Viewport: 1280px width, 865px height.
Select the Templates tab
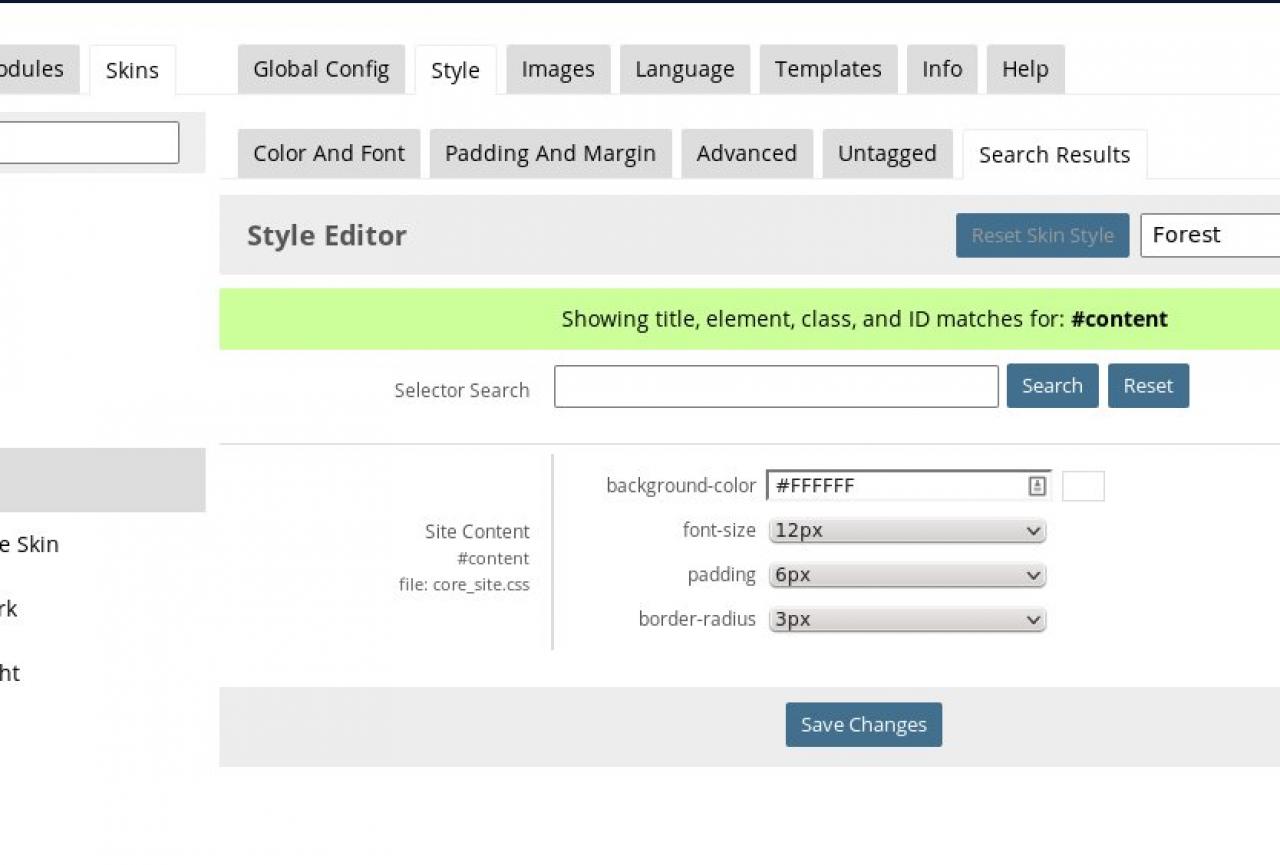(x=828, y=70)
